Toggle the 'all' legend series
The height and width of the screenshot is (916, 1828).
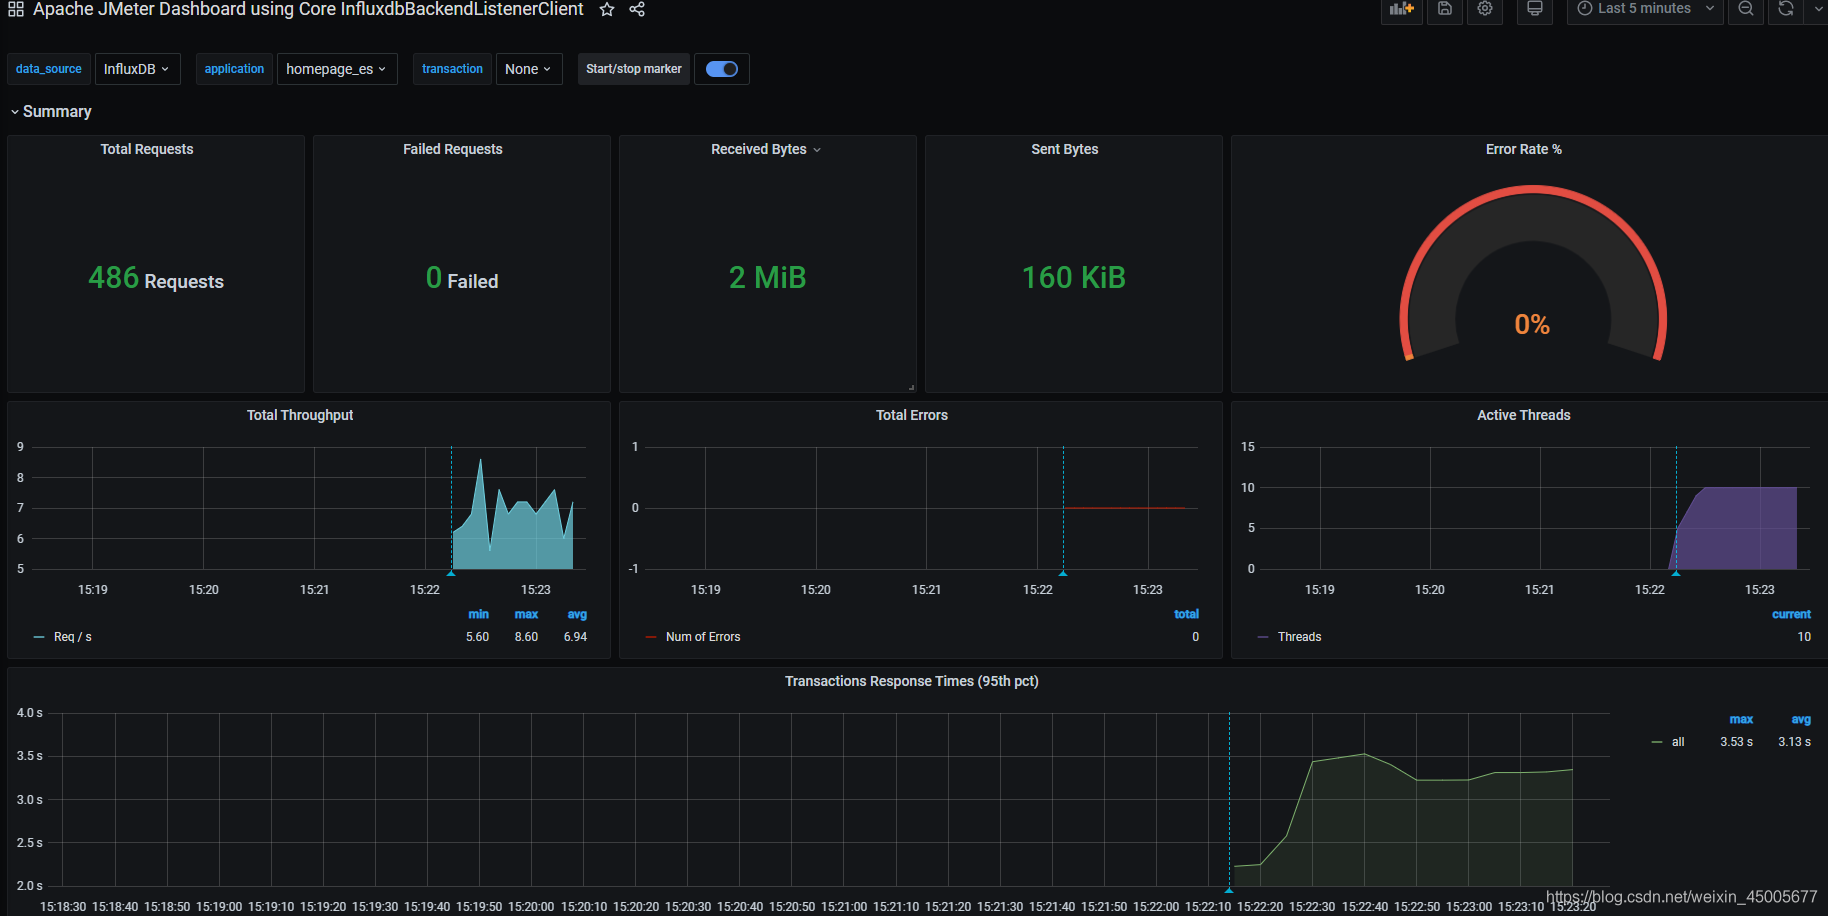coord(1678,742)
